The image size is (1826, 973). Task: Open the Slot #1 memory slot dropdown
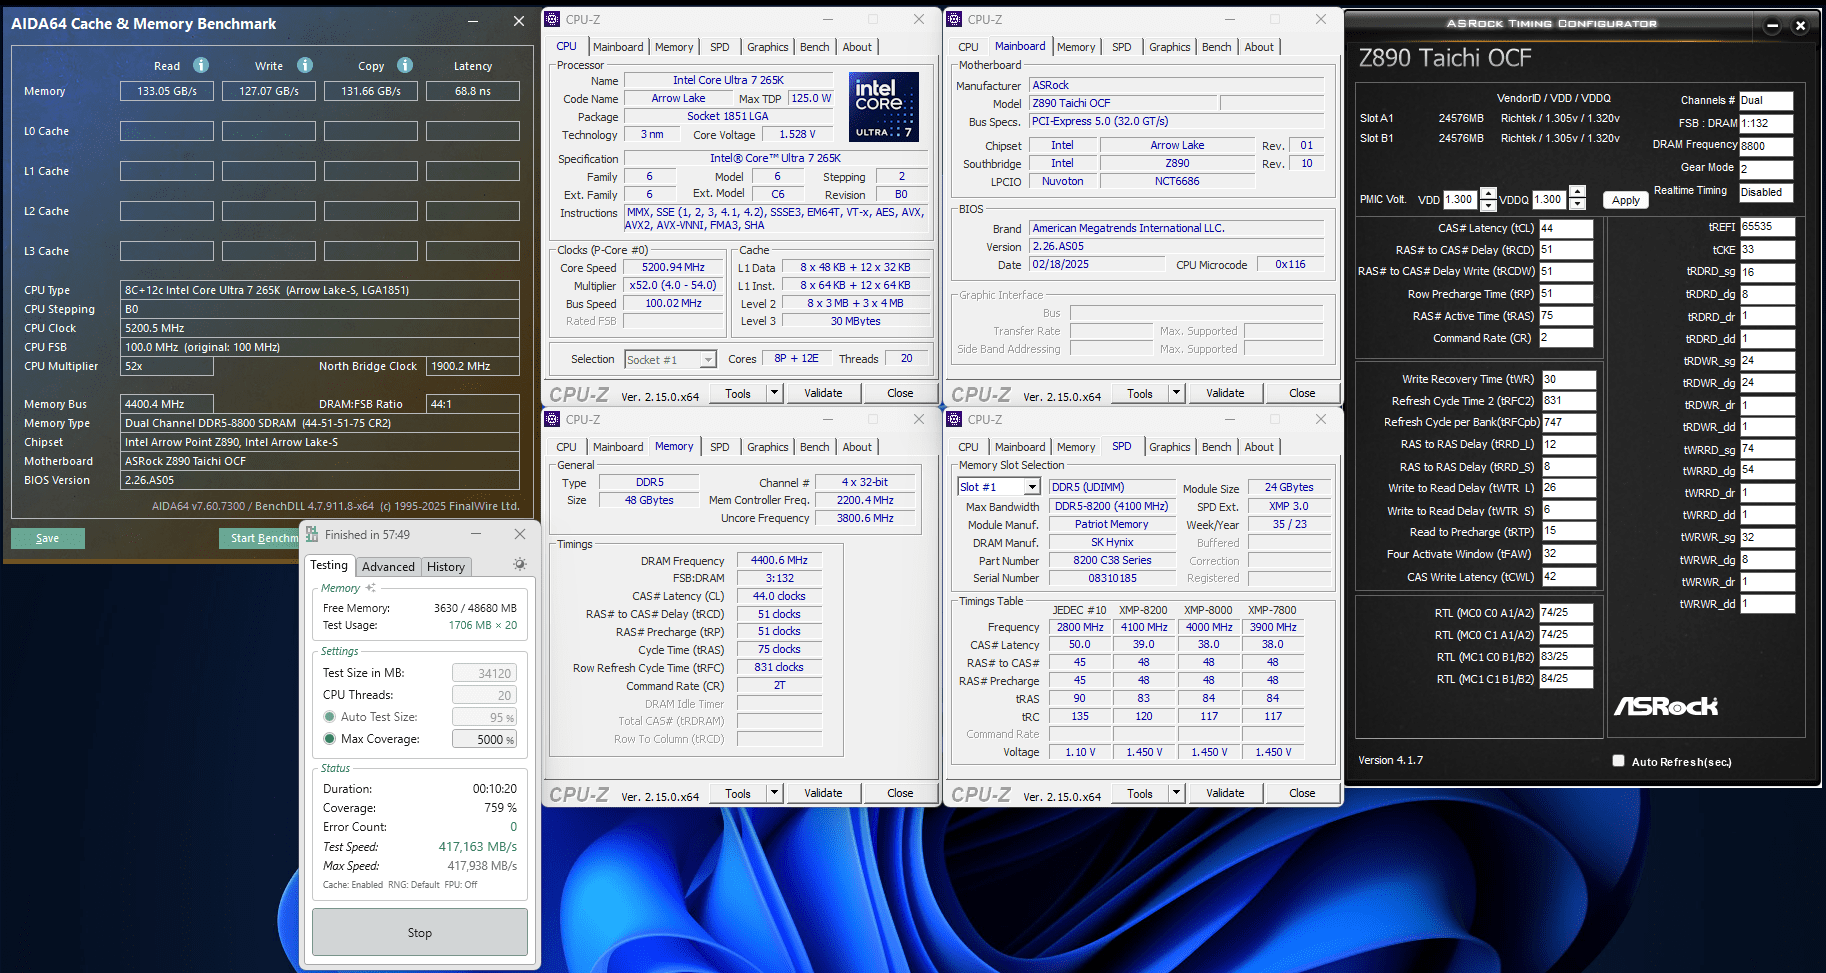click(1032, 487)
